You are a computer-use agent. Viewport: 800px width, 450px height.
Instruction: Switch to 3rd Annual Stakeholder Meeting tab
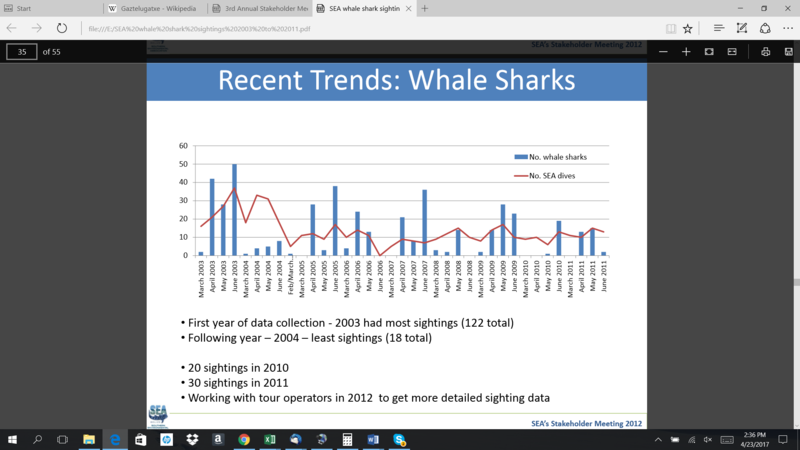tap(248, 8)
